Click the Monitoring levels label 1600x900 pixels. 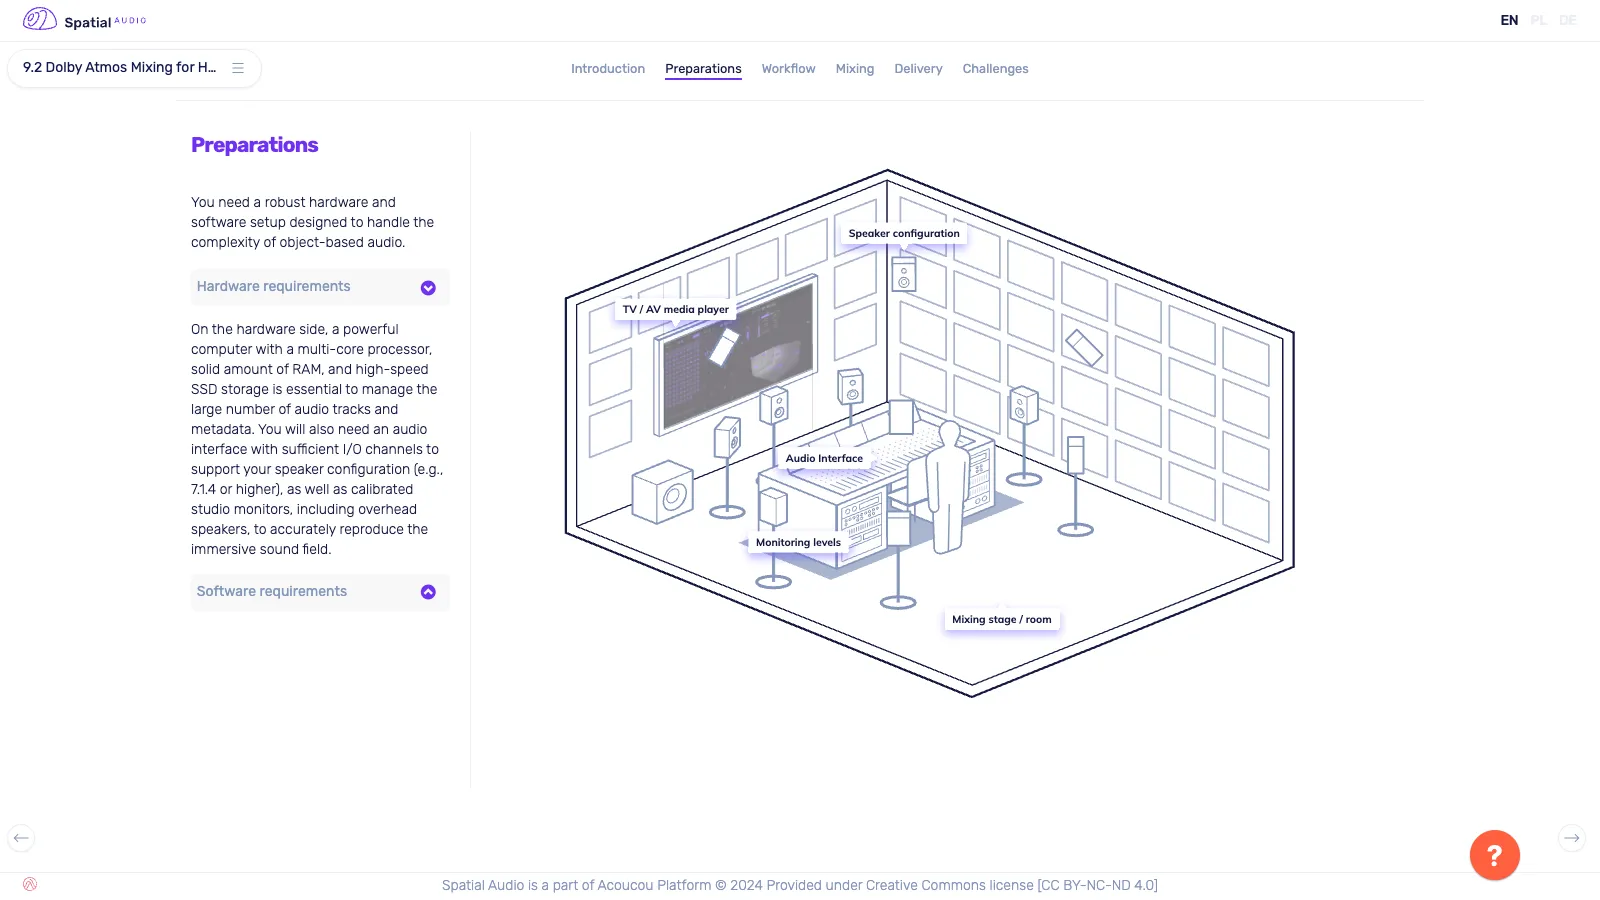tap(798, 543)
